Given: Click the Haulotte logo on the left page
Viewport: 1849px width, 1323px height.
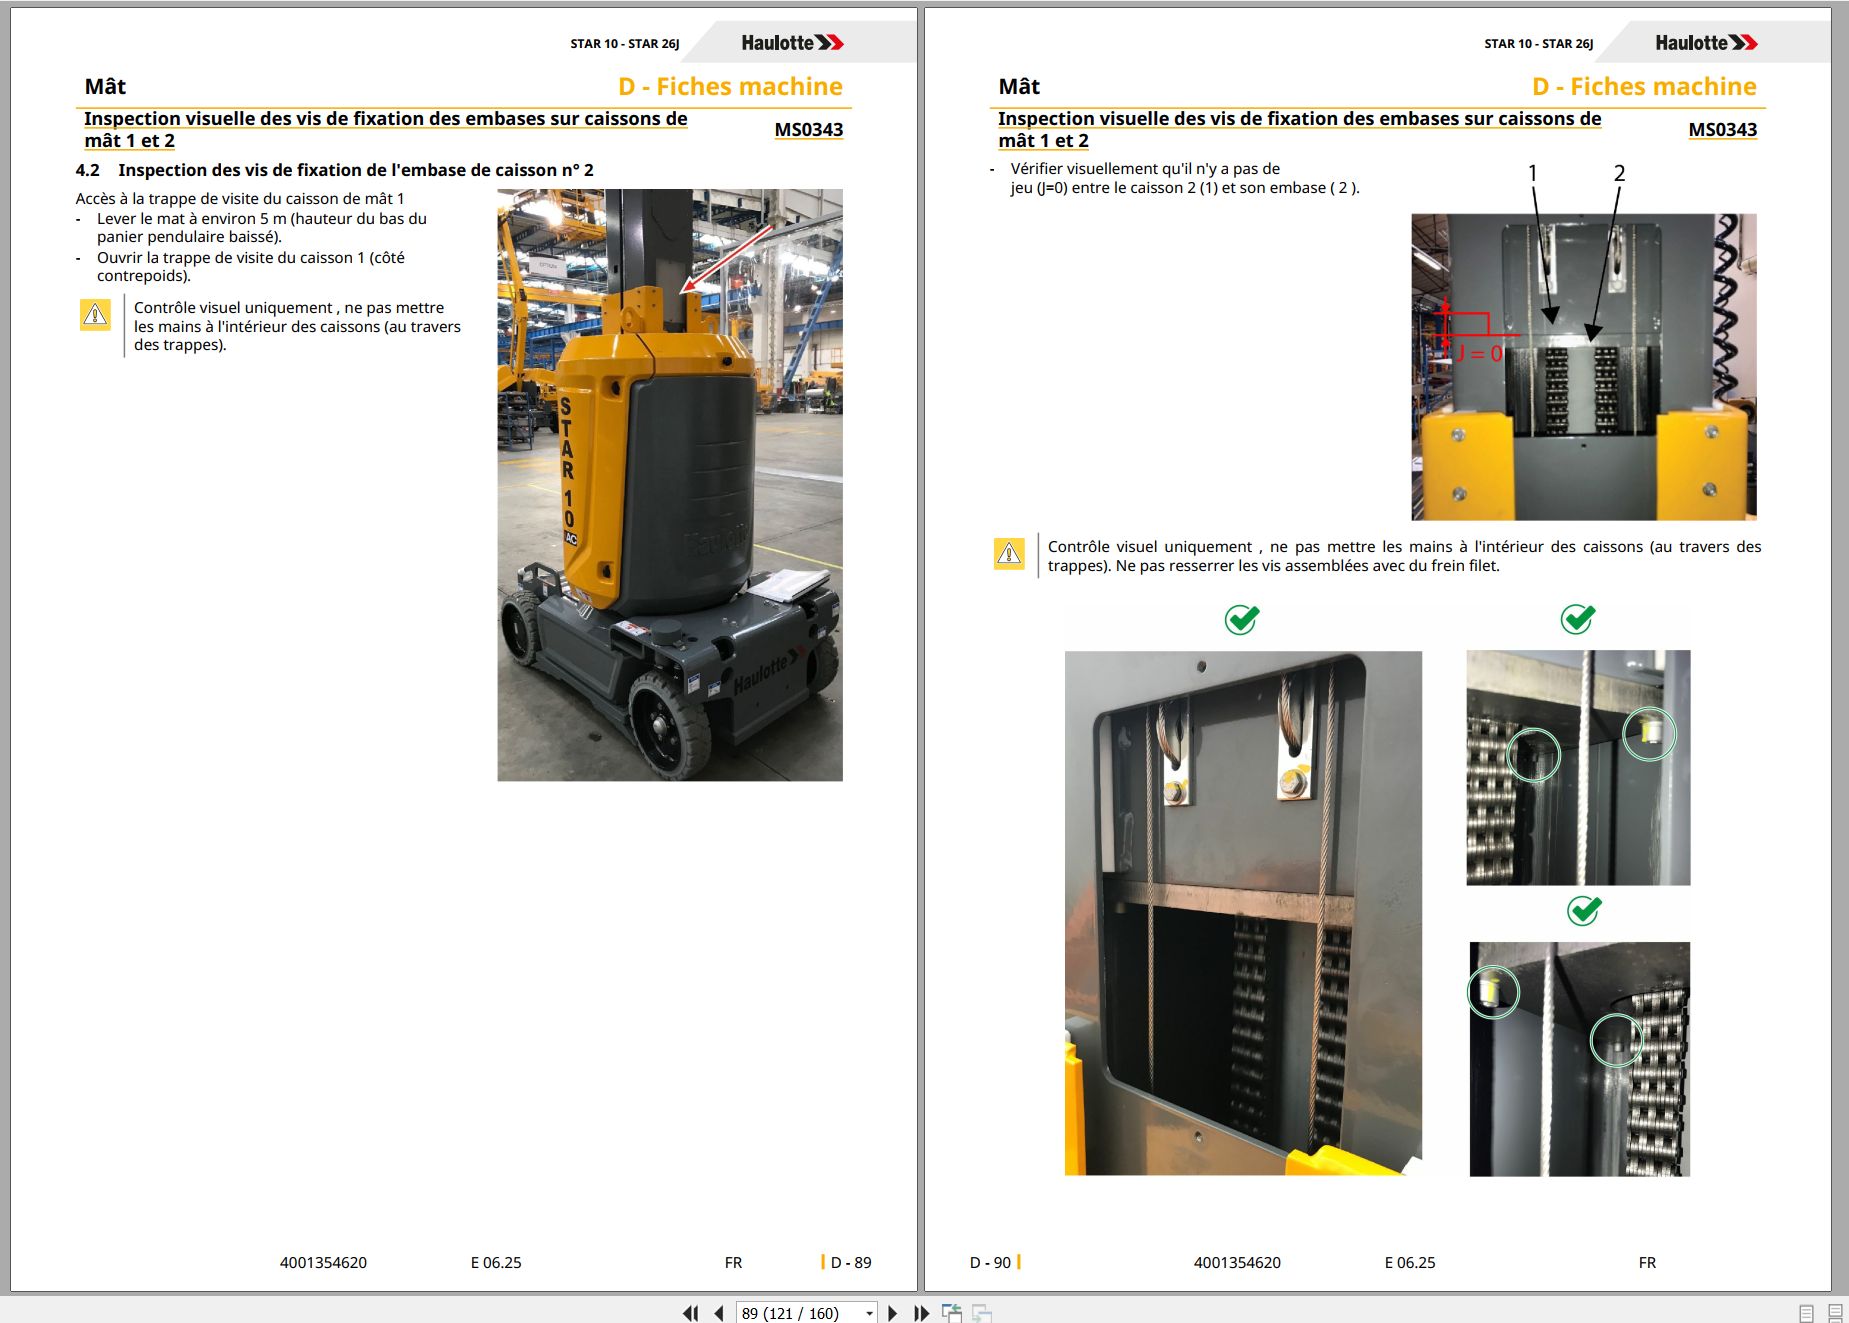Looking at the screenshot, I should coord(792,43).
